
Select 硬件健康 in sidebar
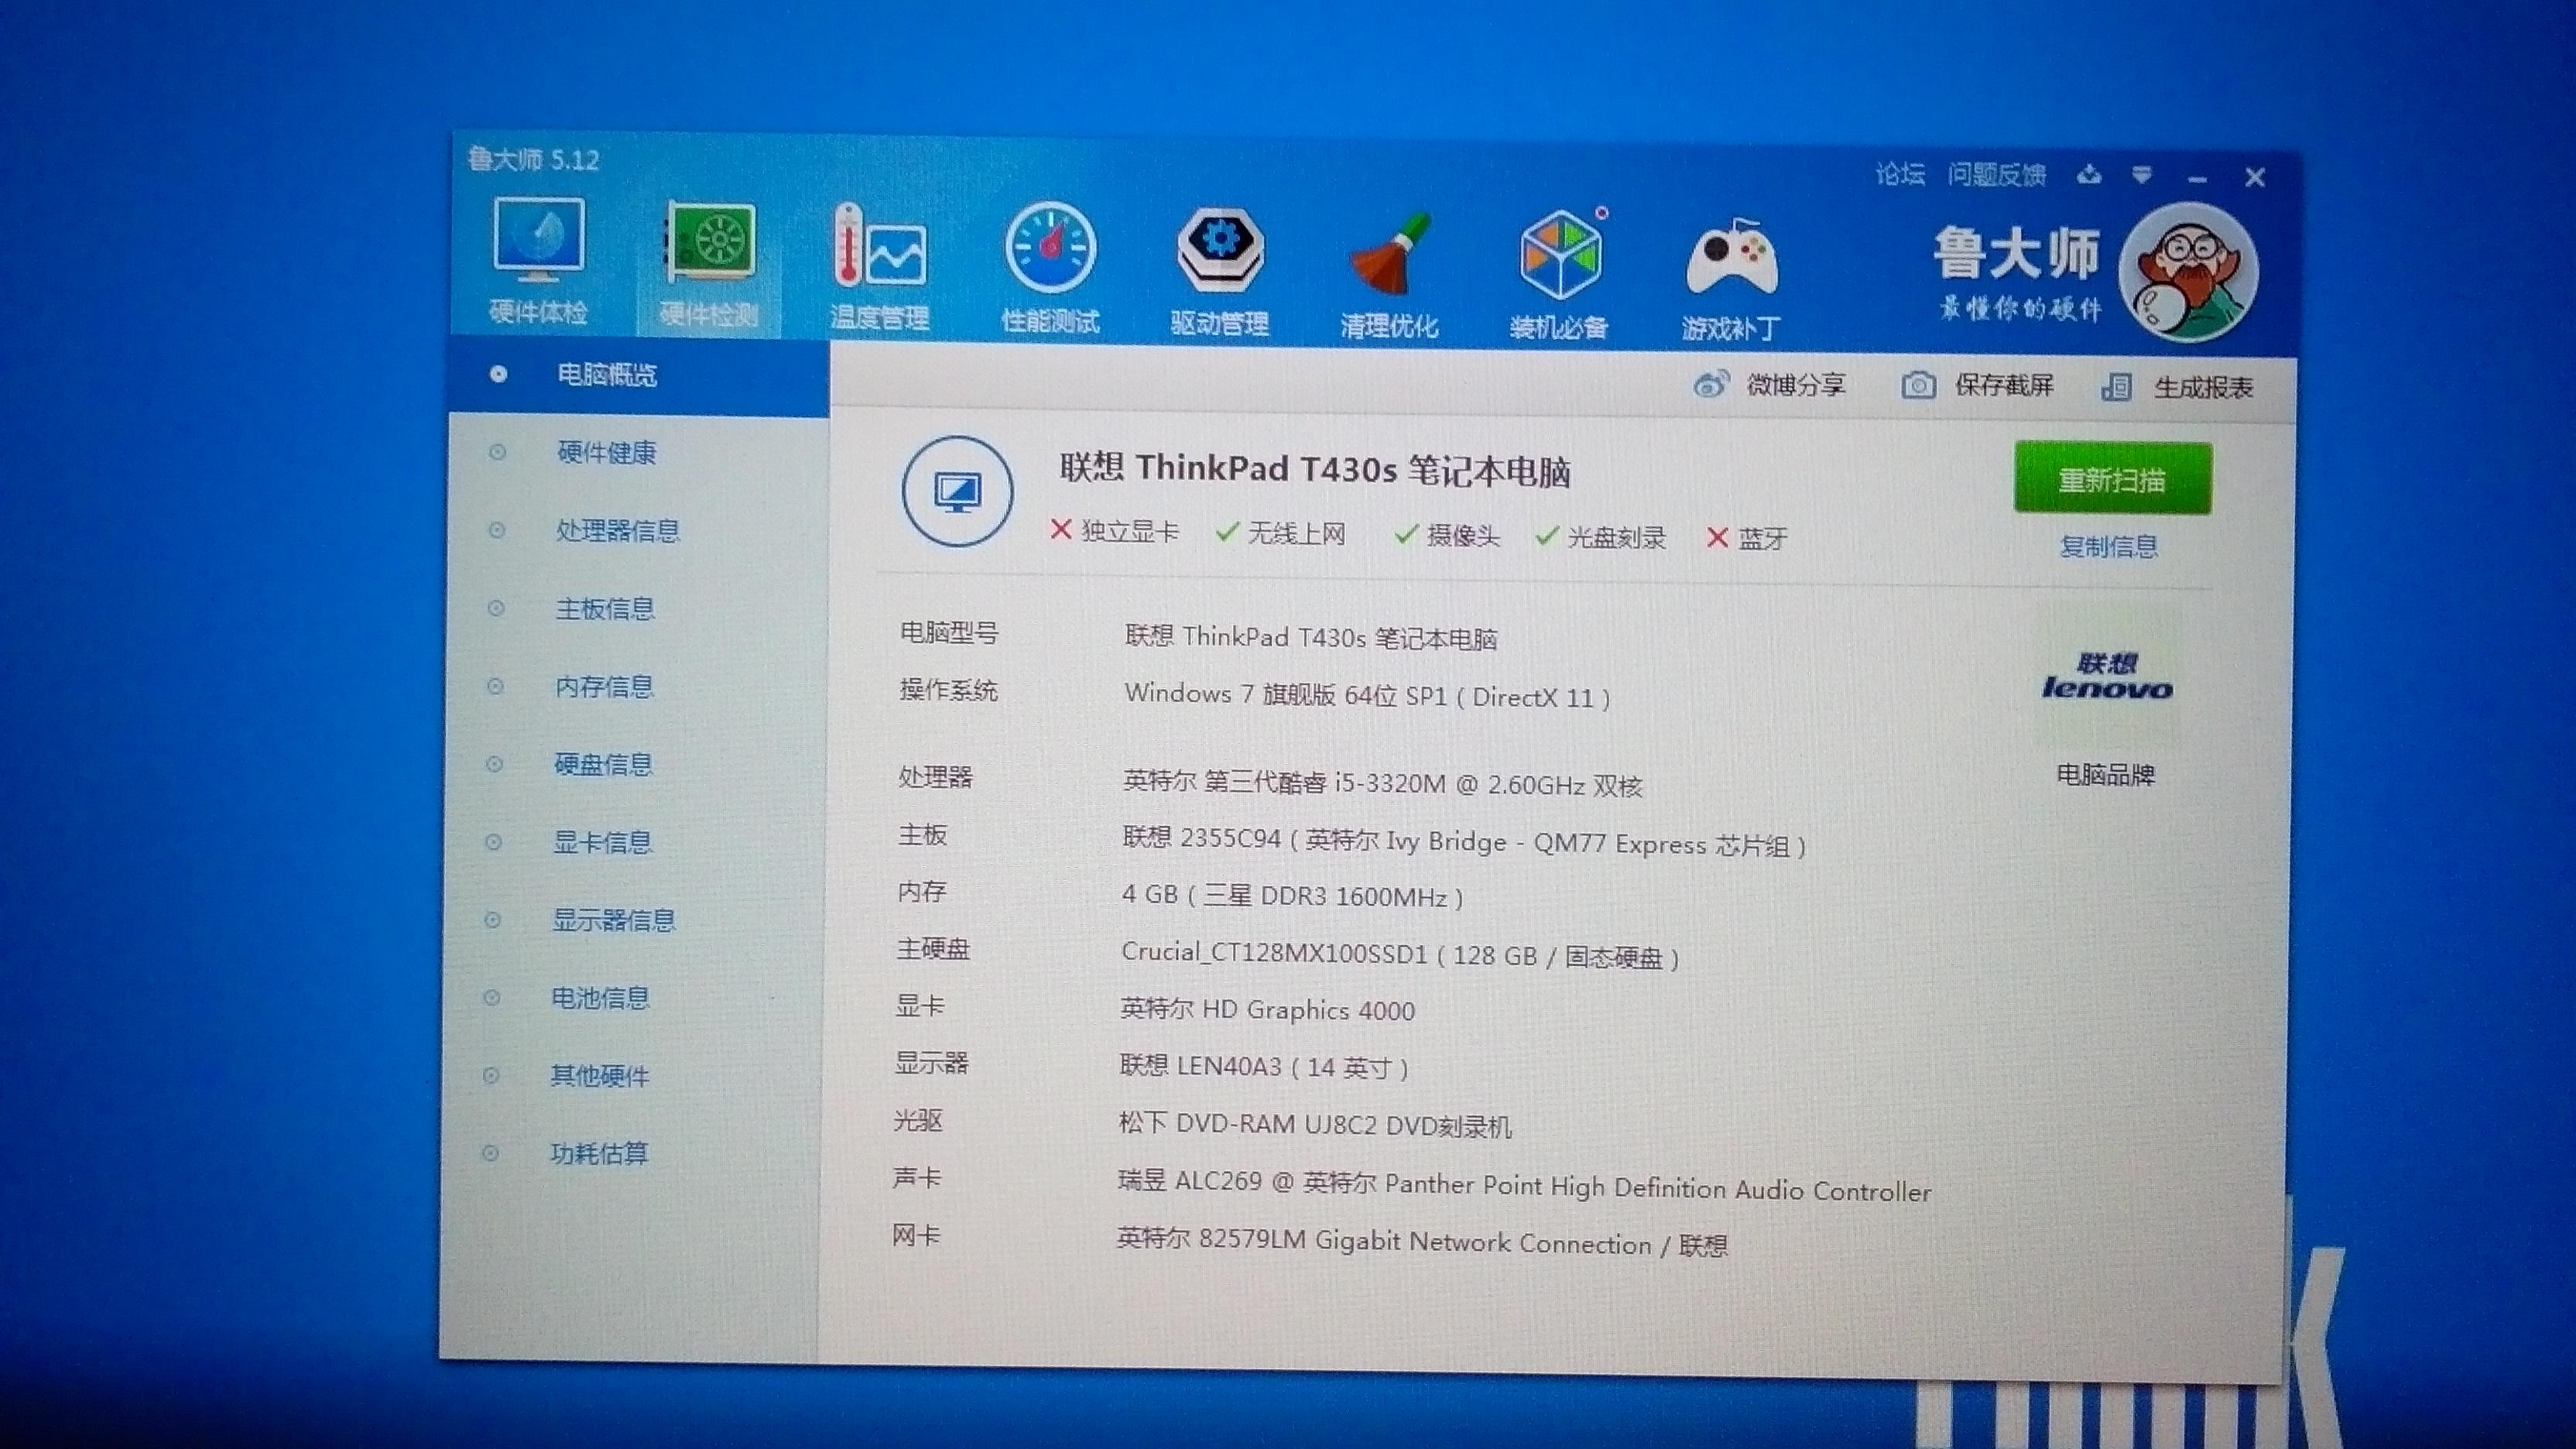606,453
